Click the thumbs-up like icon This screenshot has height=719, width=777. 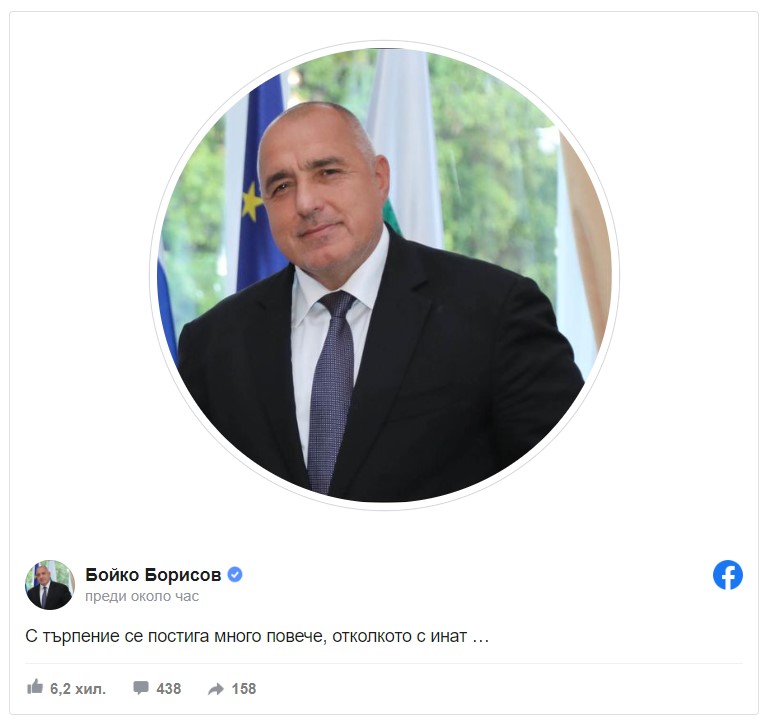[x=35, y=687]
